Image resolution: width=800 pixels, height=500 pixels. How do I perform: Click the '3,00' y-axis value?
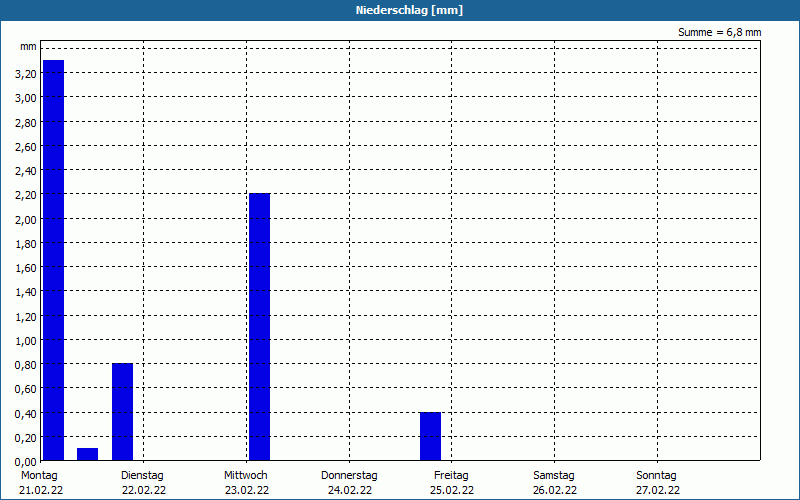[x=26, y=98]
